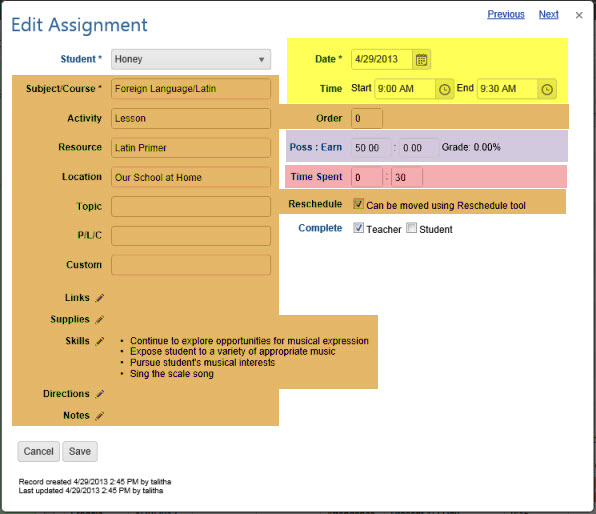Focus the Topic input field

pyautogui.click(x=191, y=206)
